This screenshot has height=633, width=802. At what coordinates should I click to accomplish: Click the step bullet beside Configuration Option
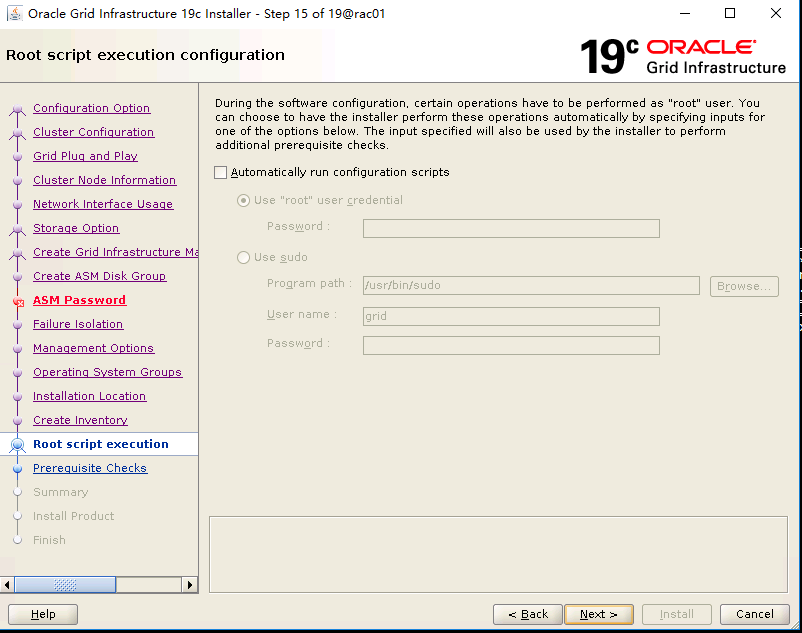17,109
